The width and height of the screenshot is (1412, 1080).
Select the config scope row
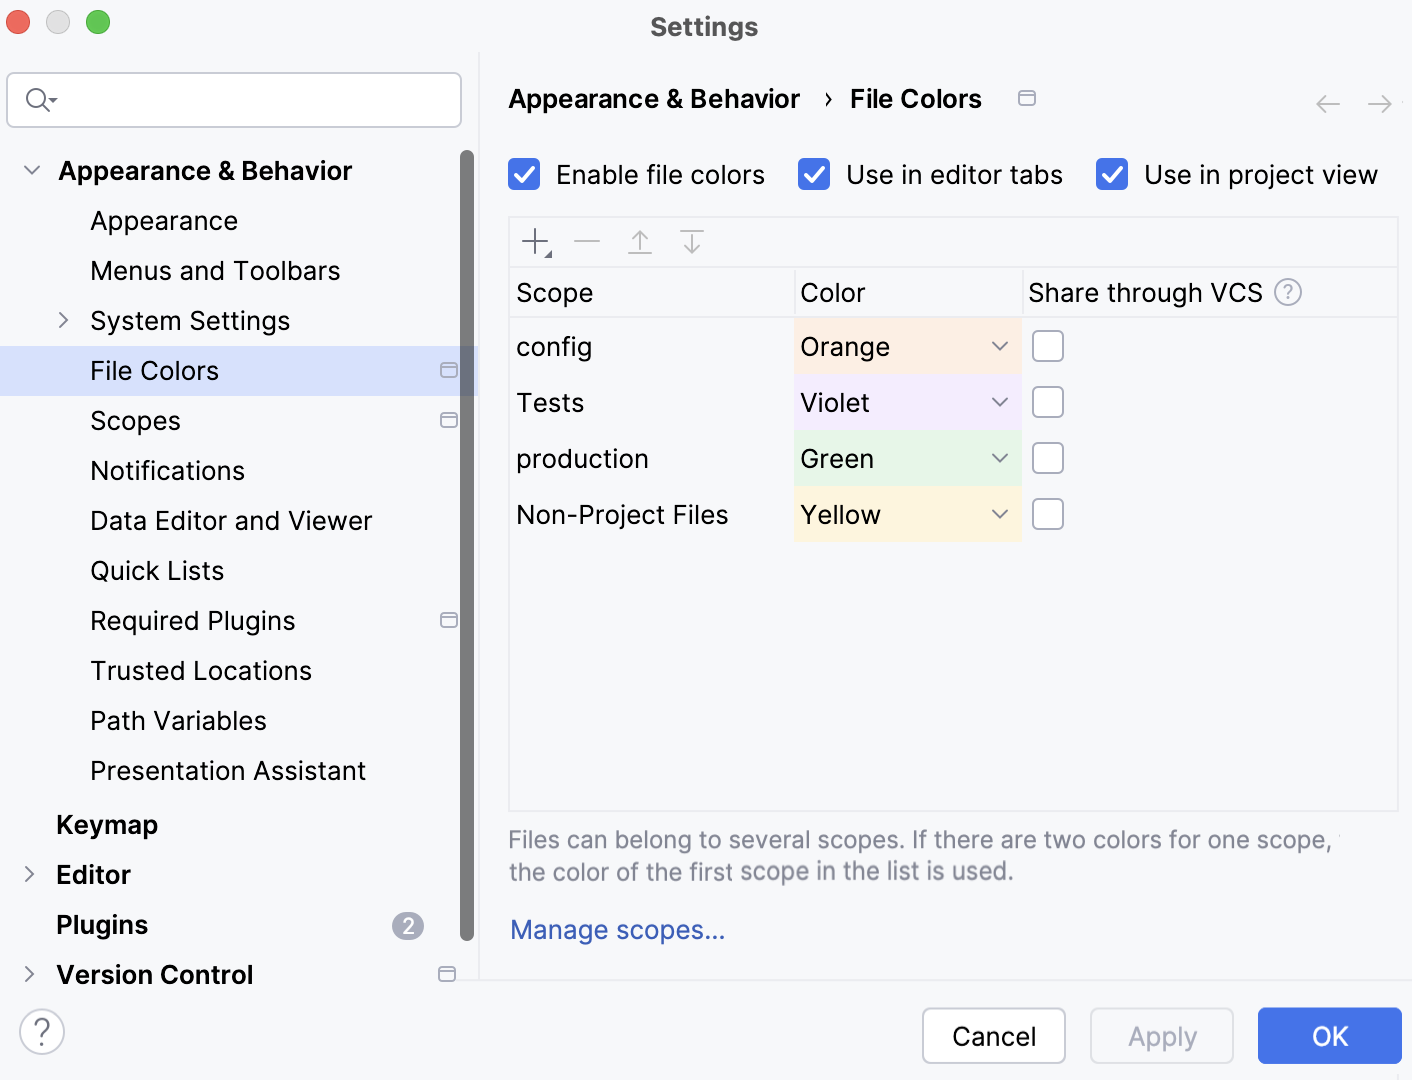[x=652, y=346]
